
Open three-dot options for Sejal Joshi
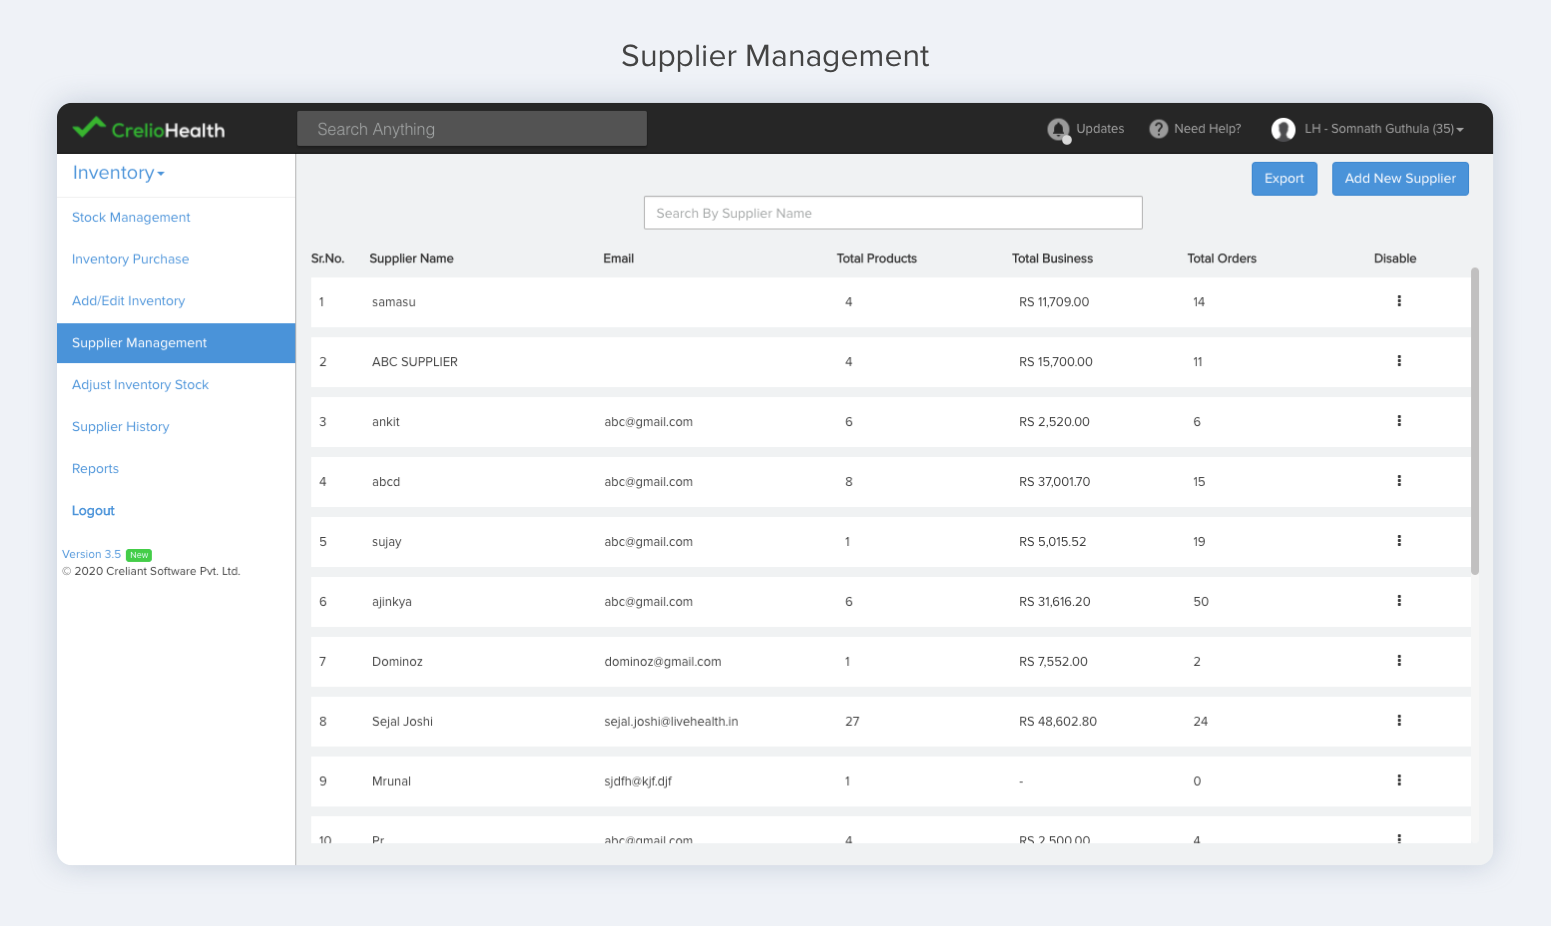click(1399, 721)
